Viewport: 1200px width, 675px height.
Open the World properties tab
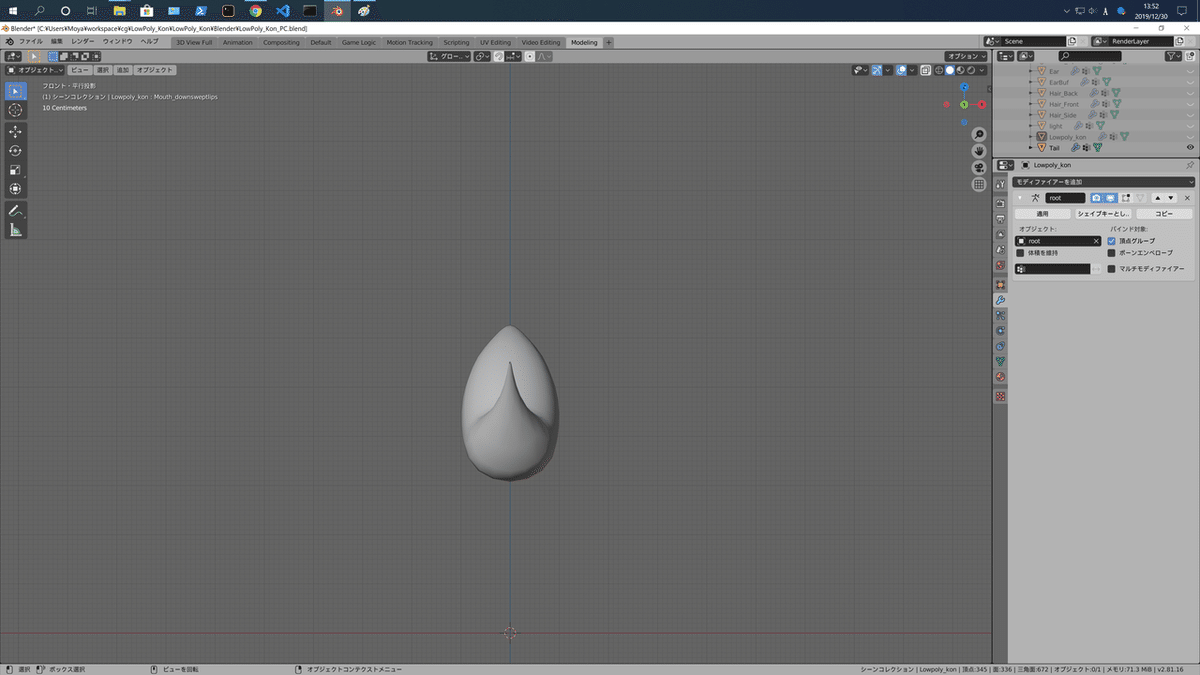click(x=1000, y=265)
